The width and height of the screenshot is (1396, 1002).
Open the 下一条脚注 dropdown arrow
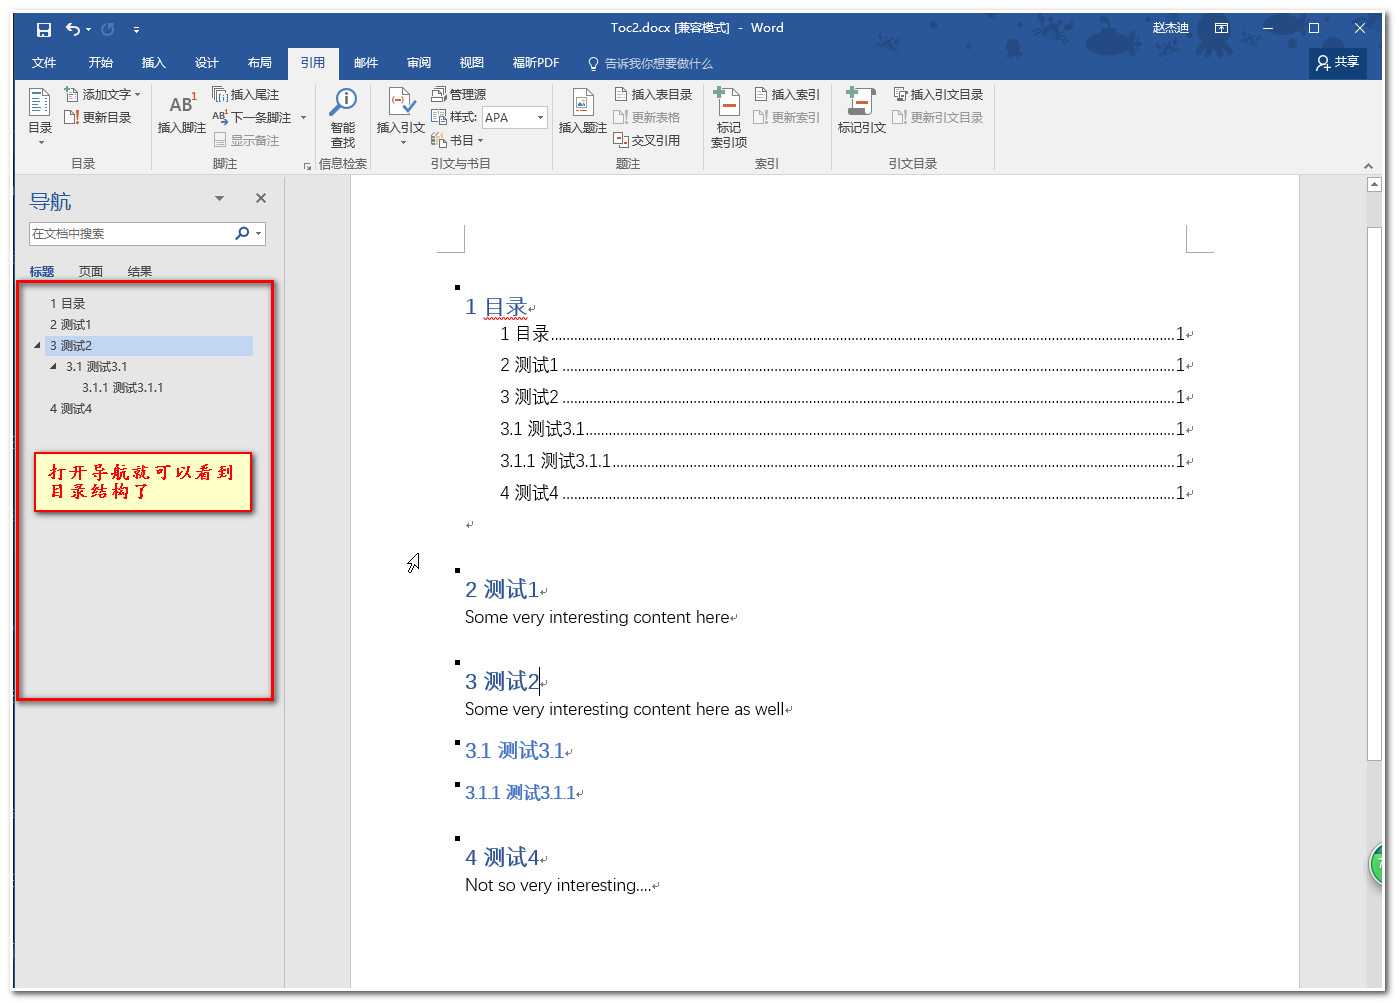click(303, 117)
